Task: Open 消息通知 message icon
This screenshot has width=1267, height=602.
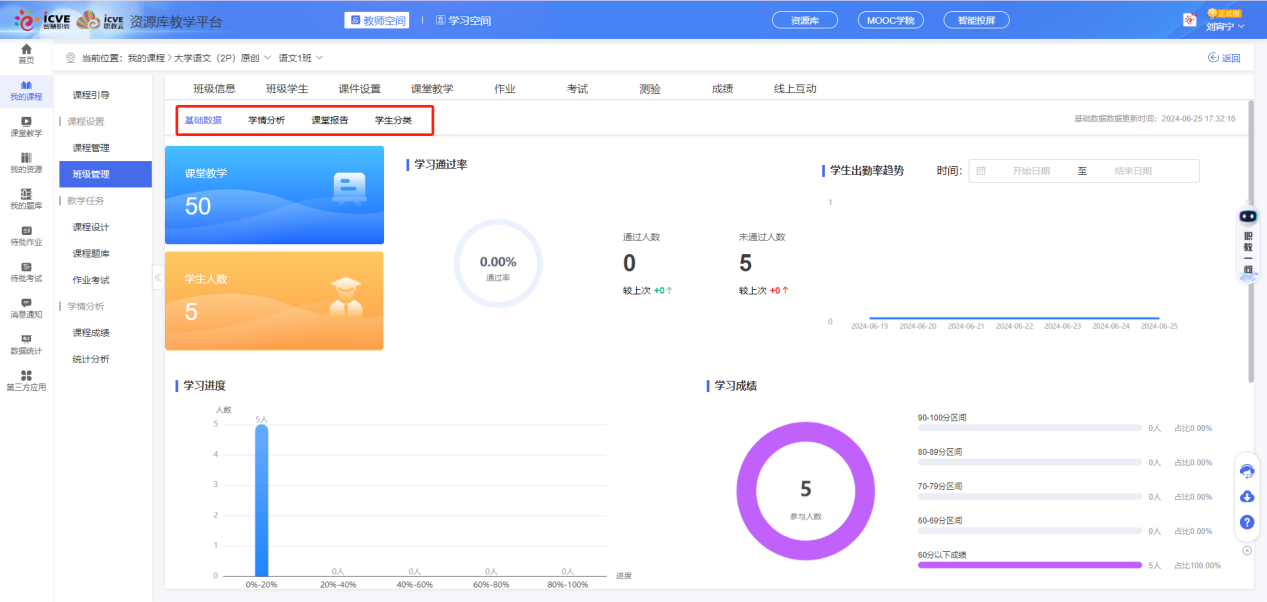Action: 26,307
